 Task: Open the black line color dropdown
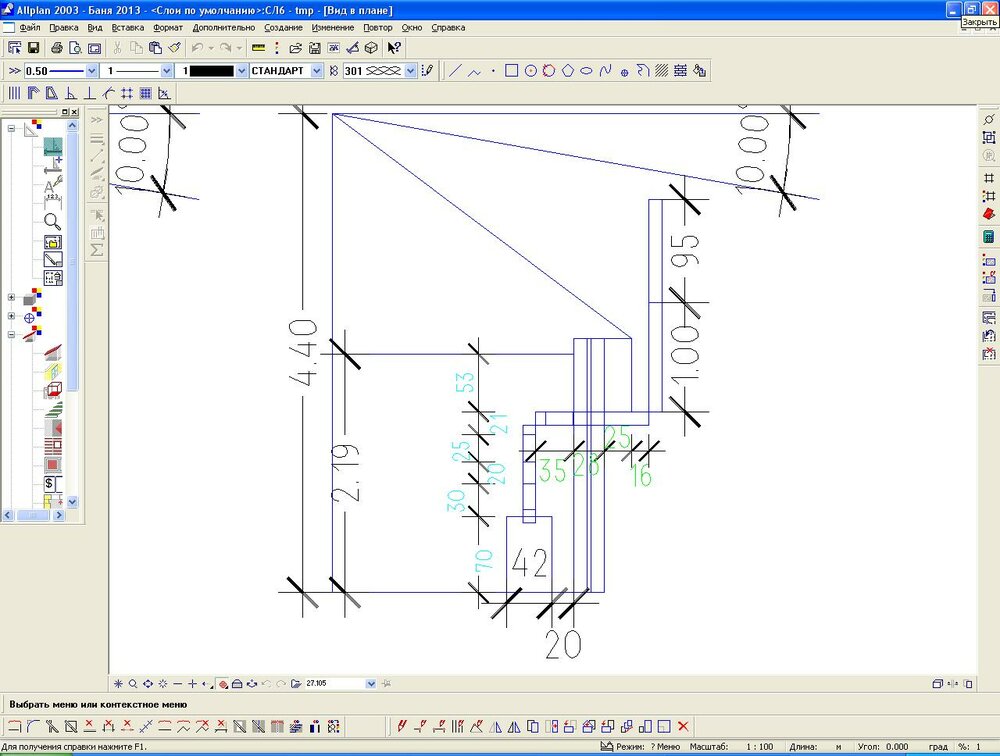point(241,71)
